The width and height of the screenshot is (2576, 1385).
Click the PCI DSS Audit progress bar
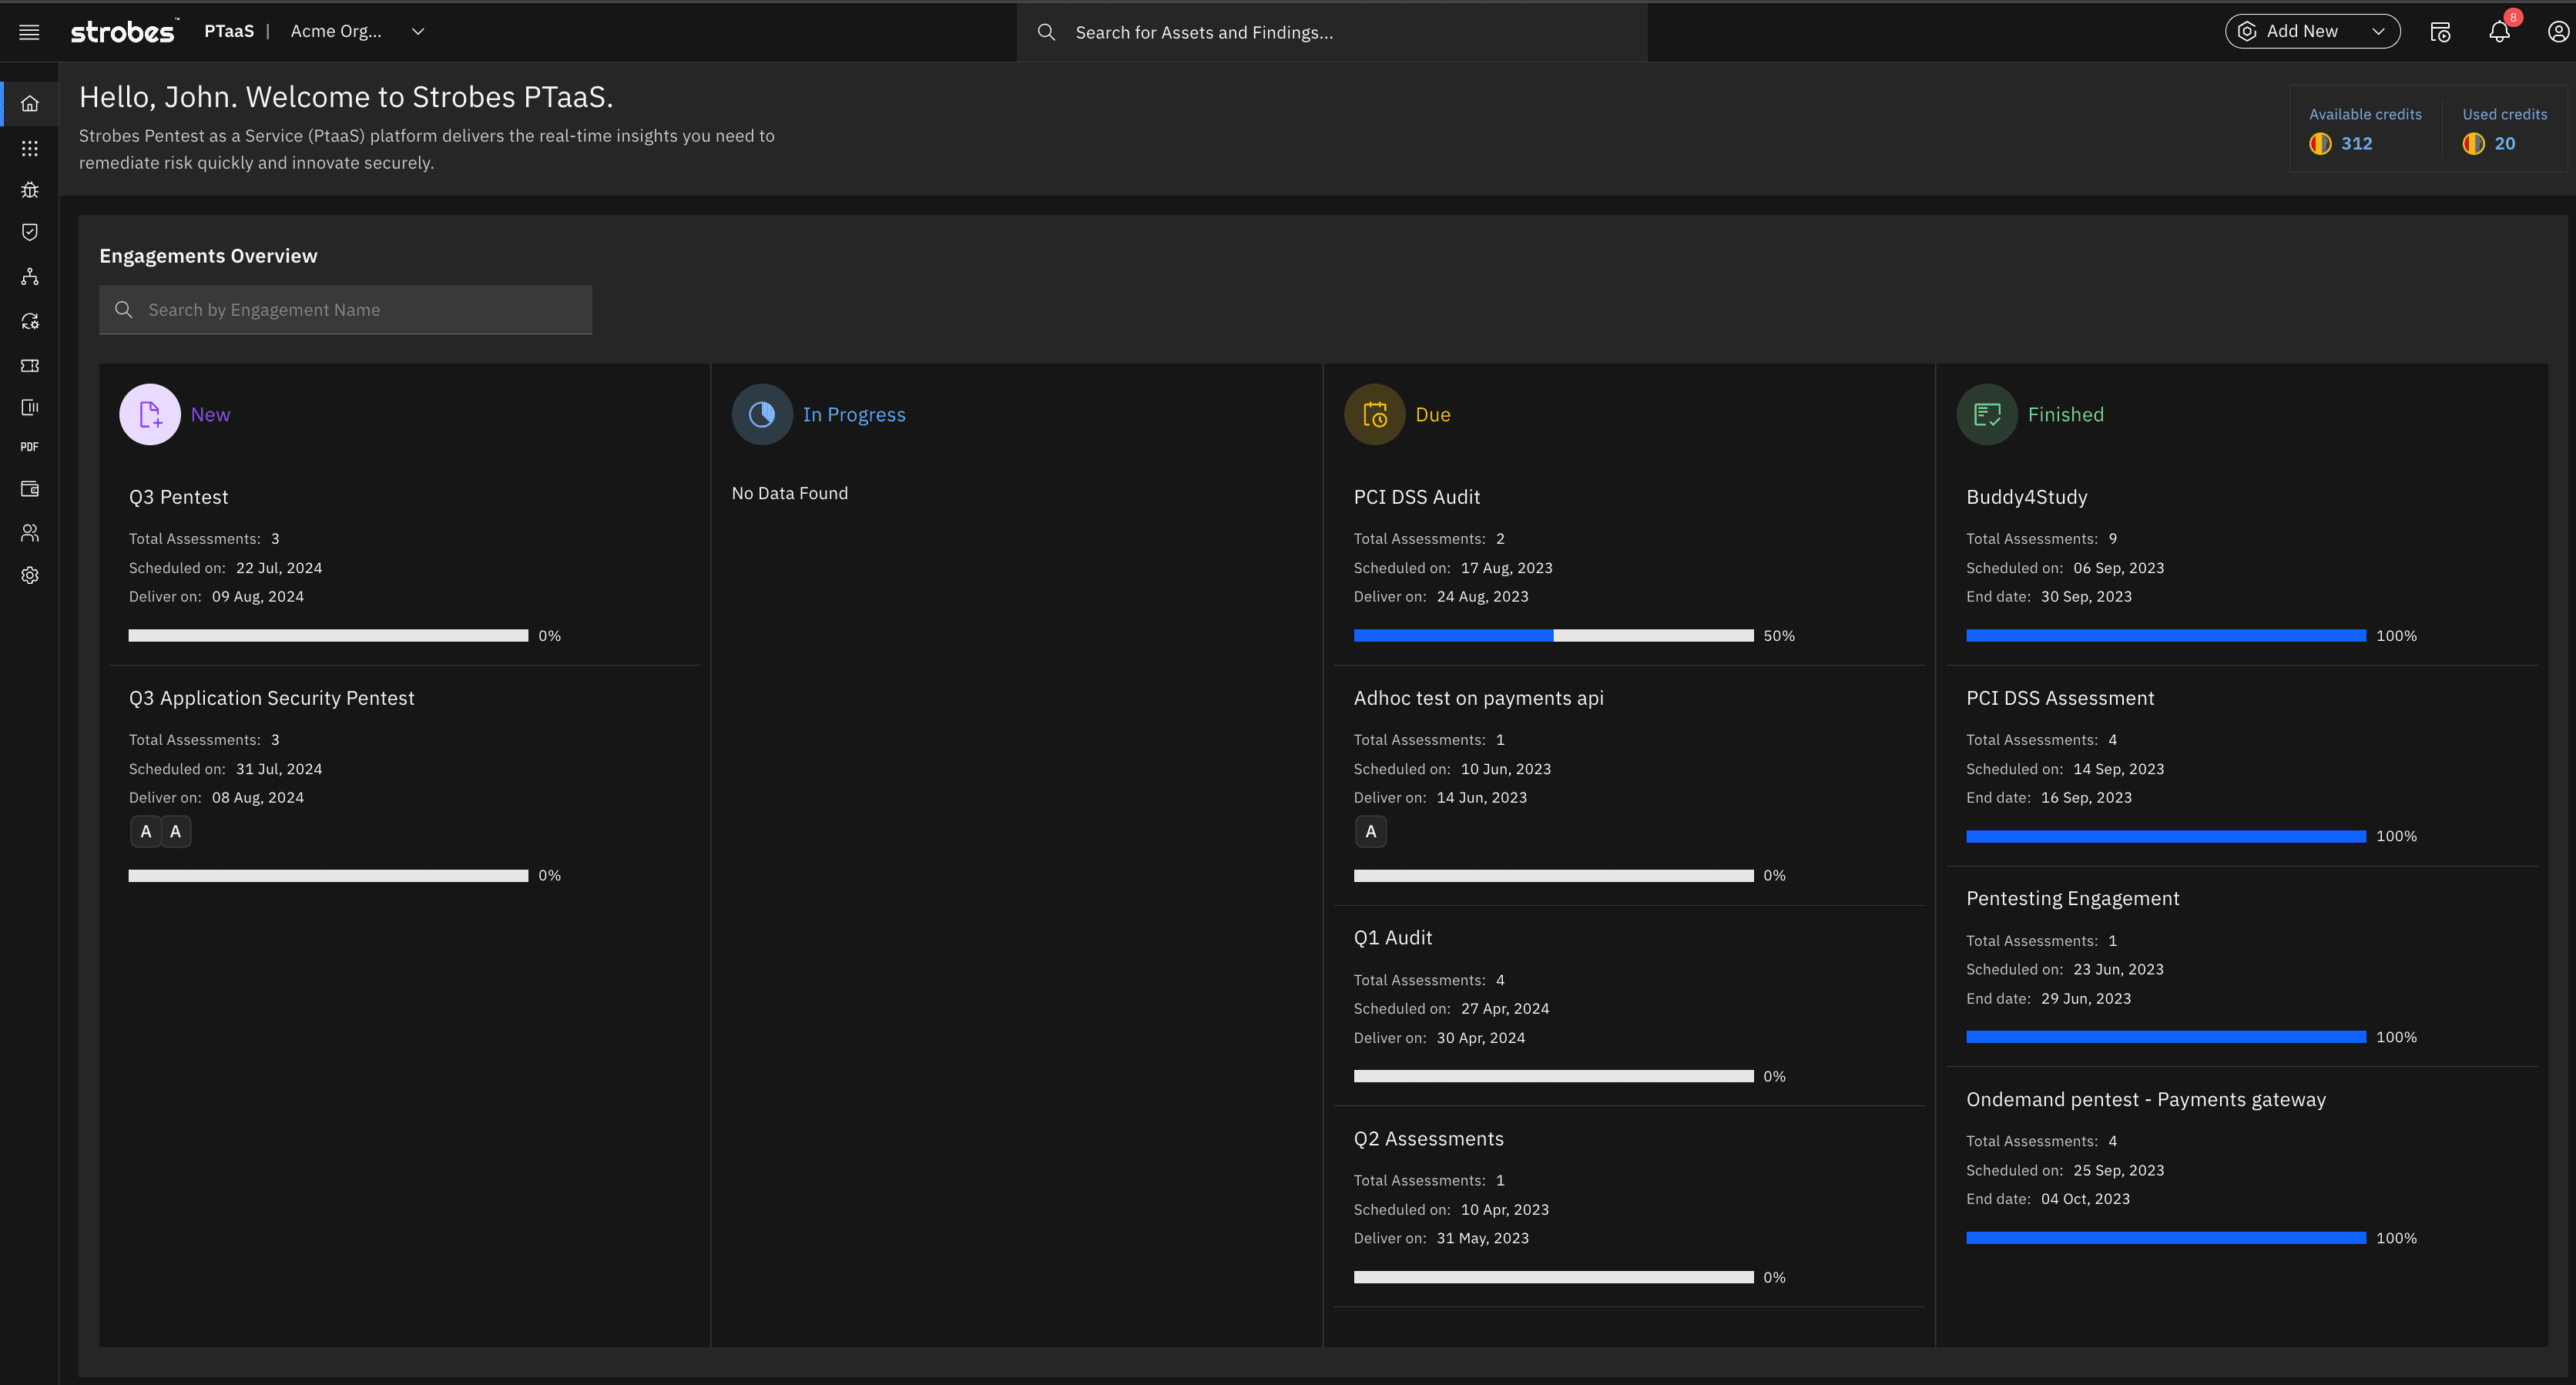point(1553,636)
